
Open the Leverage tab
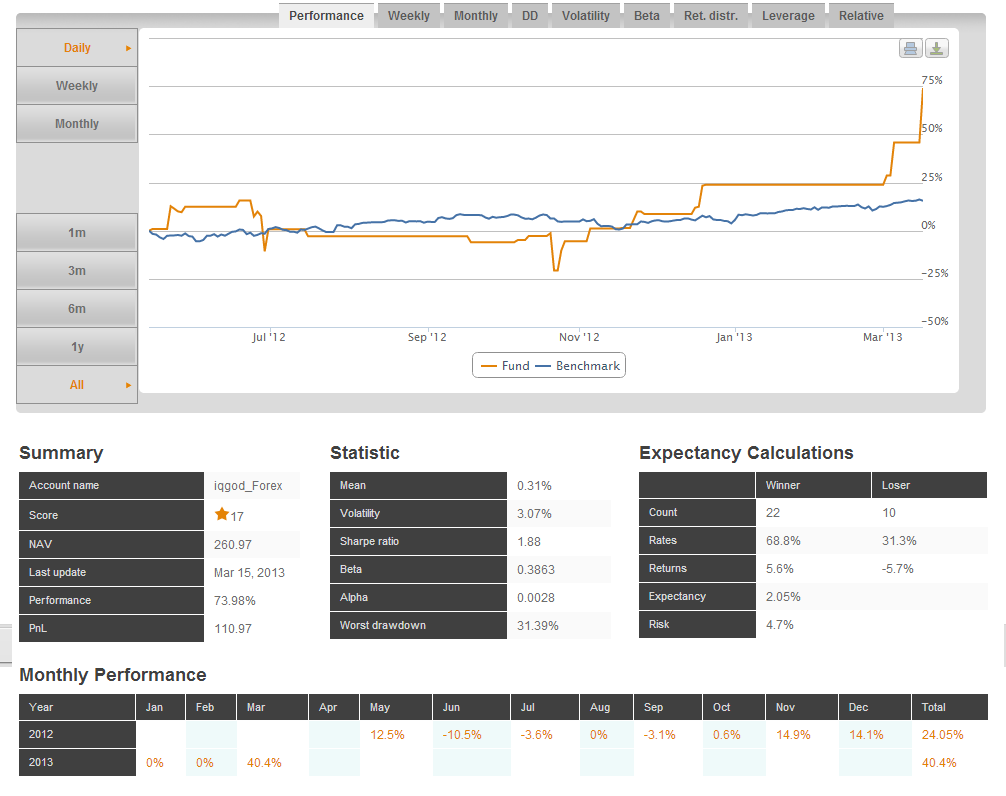[789, 15]
